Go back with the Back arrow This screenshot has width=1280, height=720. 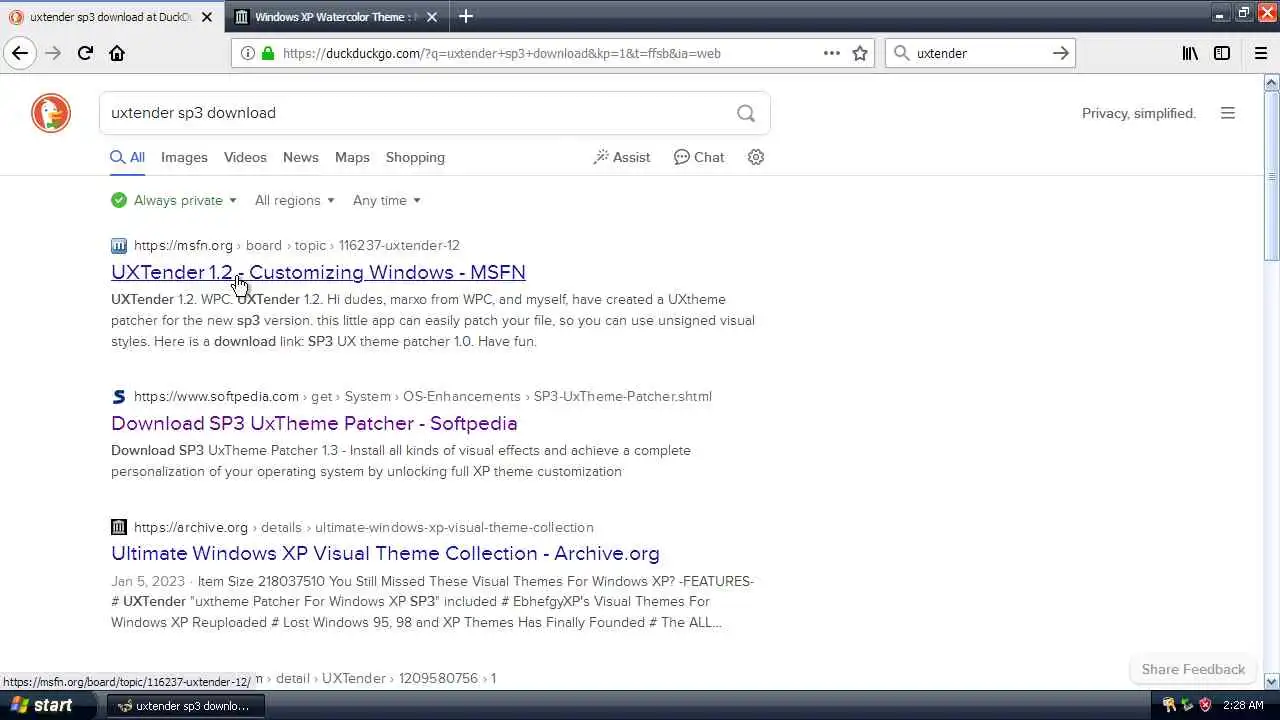click(20, 53)
